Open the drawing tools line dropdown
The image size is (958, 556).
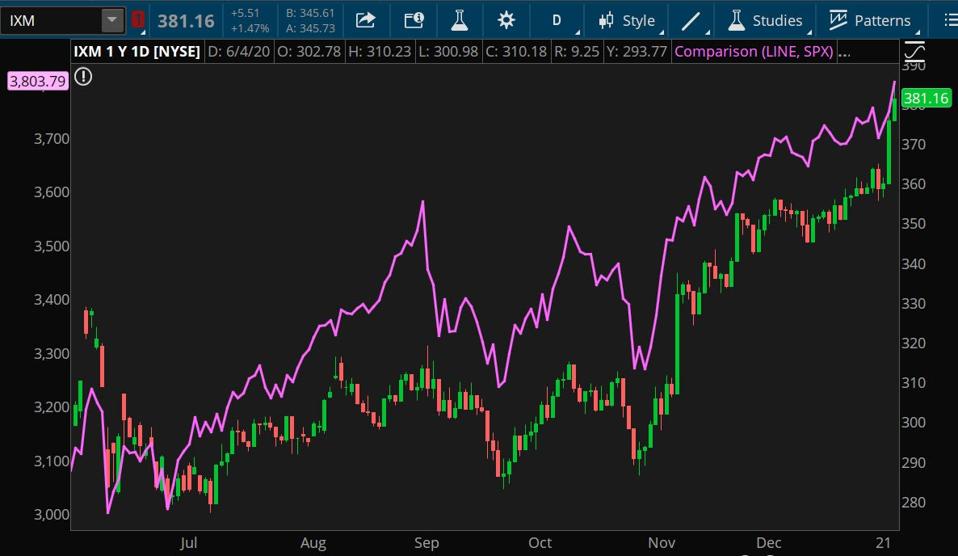pyautogui.click(x=692, y=20)
